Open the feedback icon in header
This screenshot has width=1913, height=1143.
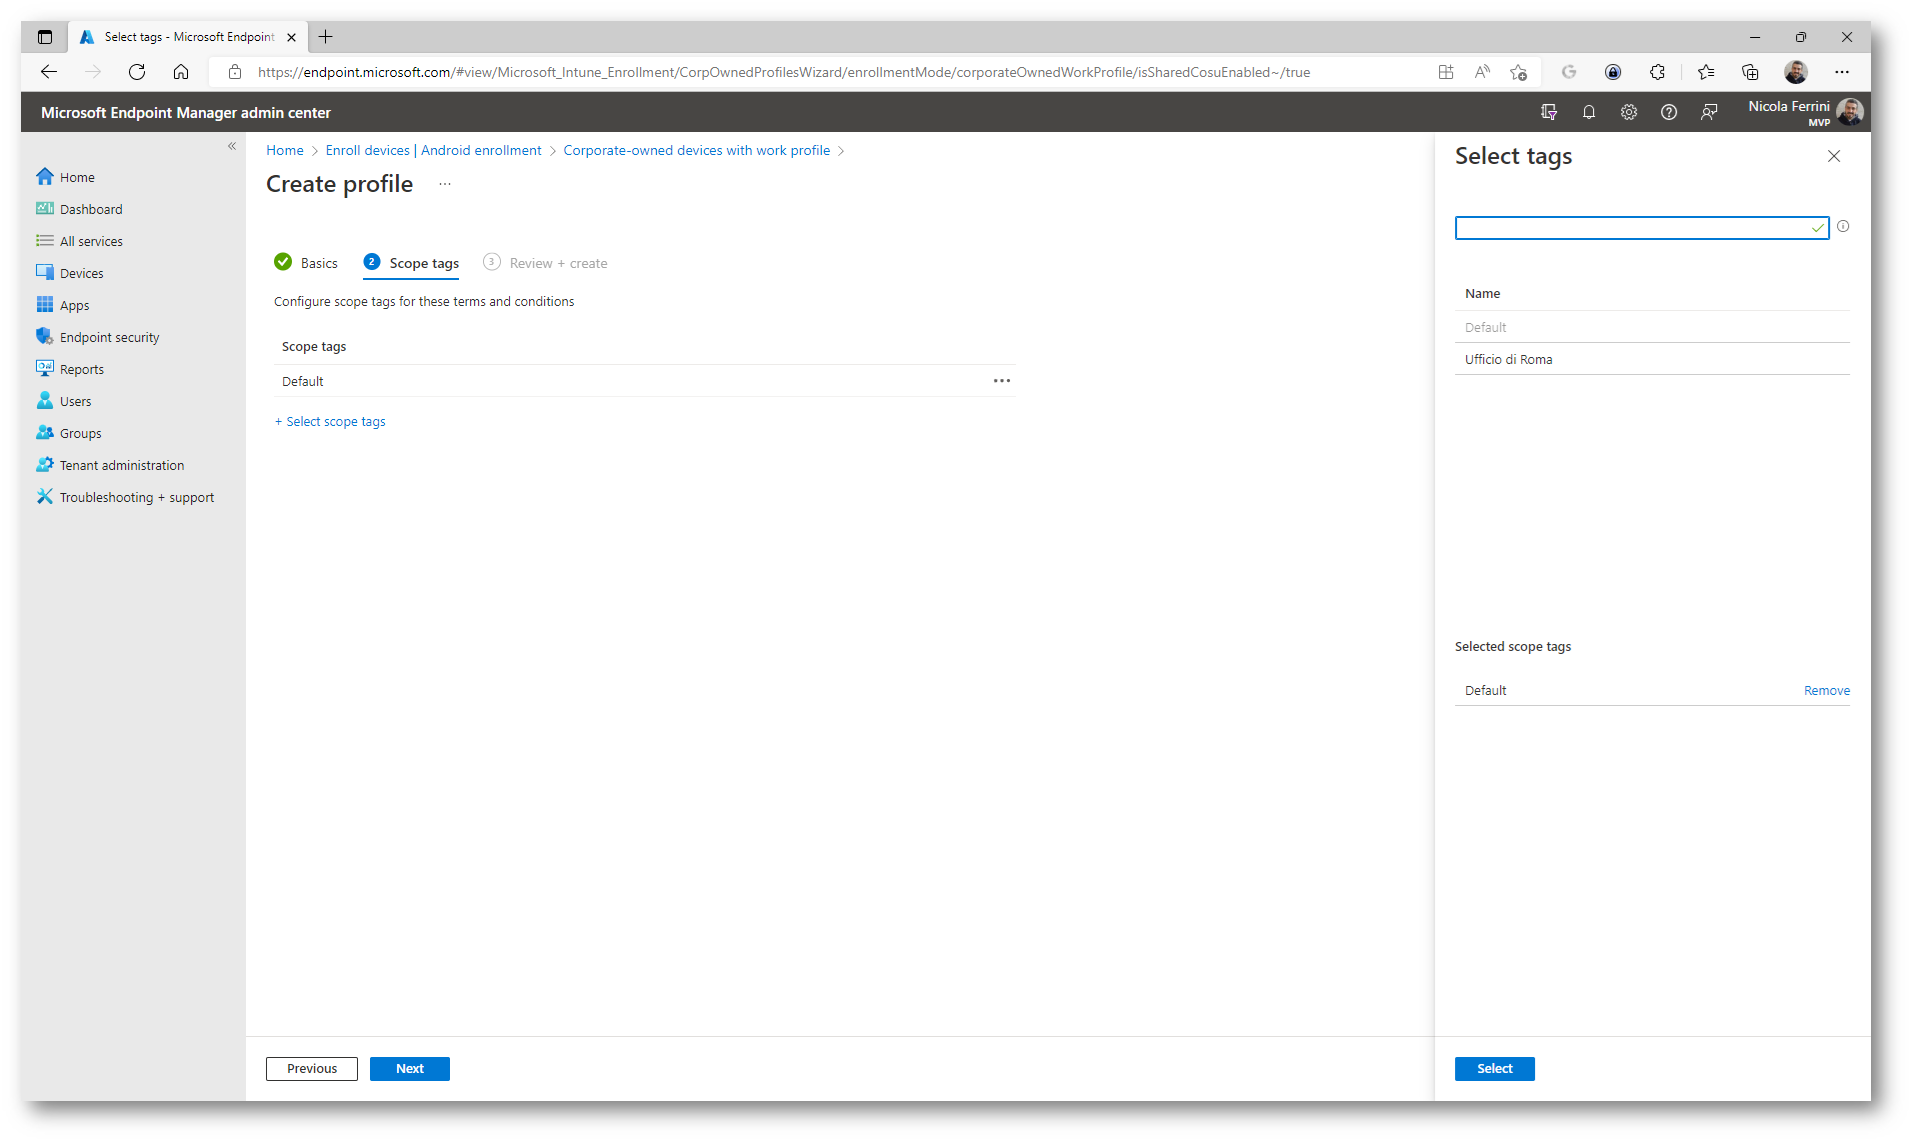coord(1709,112)
